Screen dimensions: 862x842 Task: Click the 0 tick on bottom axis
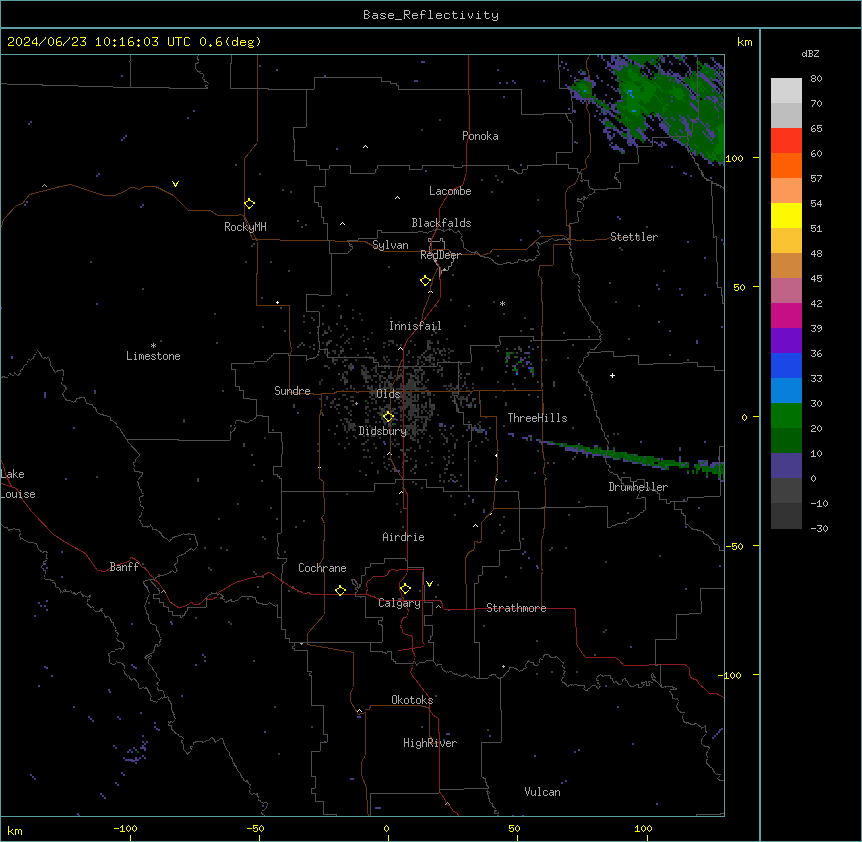point(387,828)
